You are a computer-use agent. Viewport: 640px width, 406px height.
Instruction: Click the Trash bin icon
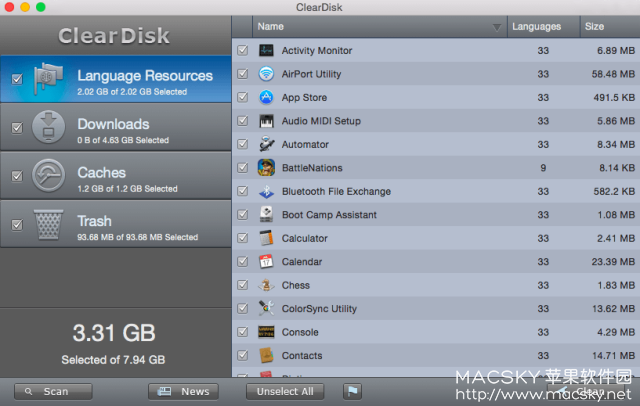coord(48,224)
